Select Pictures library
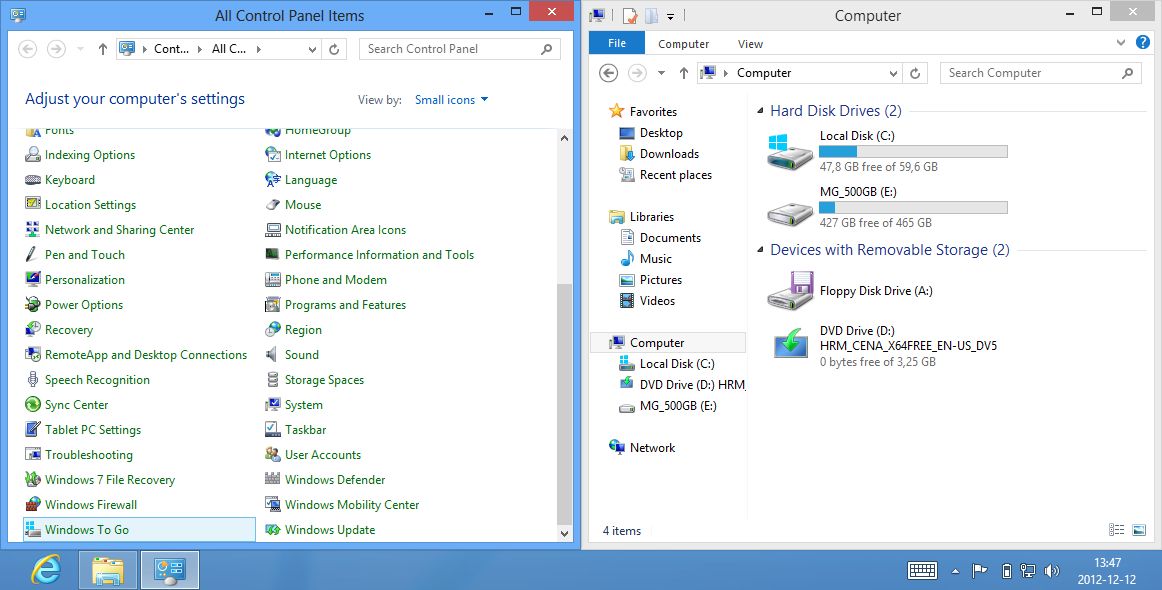 650,279
